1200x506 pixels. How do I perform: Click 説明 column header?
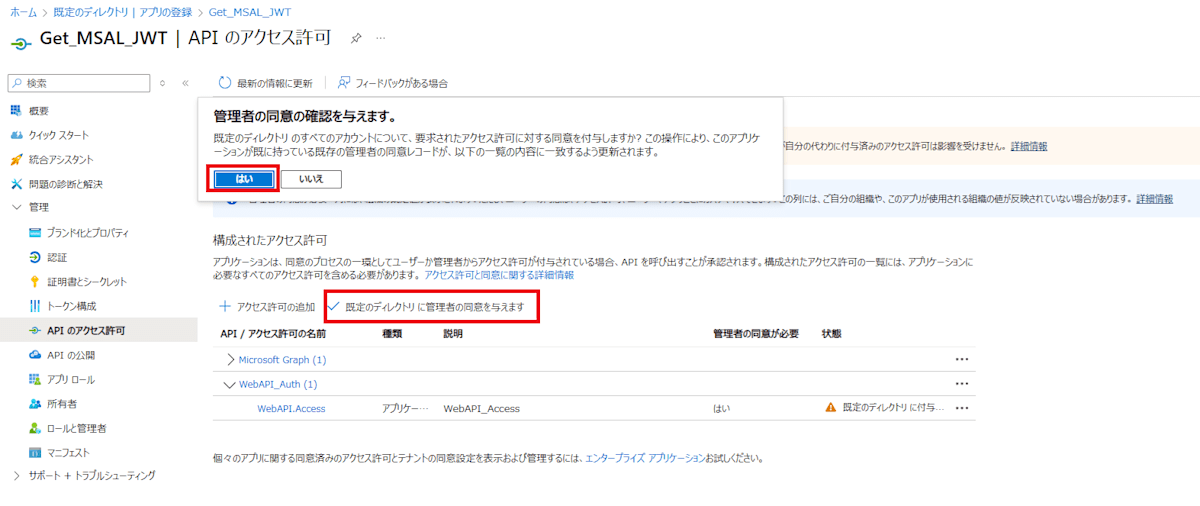[x=454, y=333]
